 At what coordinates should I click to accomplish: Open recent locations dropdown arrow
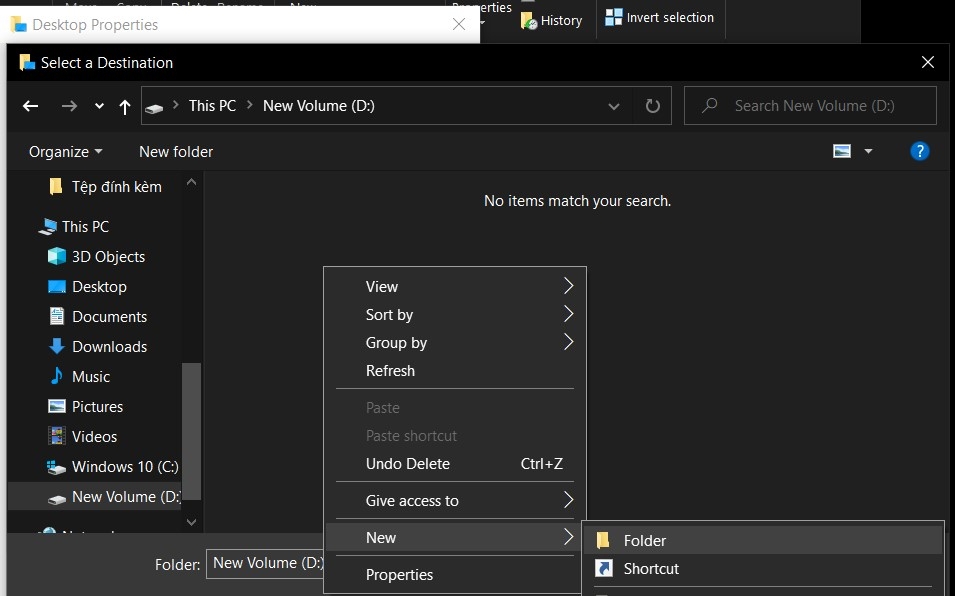click(99, 107)
